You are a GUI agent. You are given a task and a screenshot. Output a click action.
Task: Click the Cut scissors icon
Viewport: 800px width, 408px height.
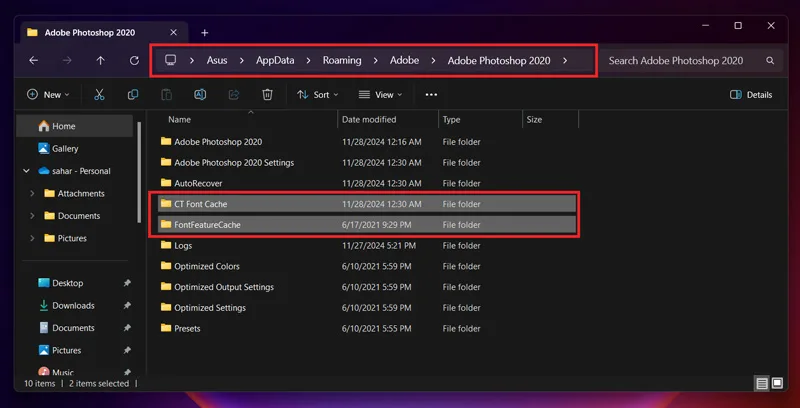(x=99, y=94)
